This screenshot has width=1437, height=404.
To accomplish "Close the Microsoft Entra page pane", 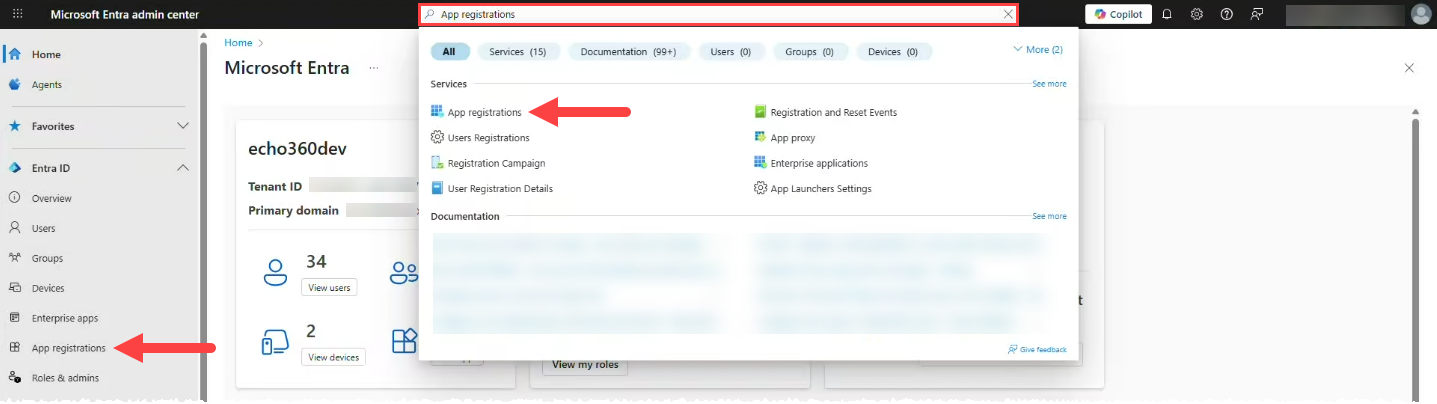I will click(x=1409, y=68).
